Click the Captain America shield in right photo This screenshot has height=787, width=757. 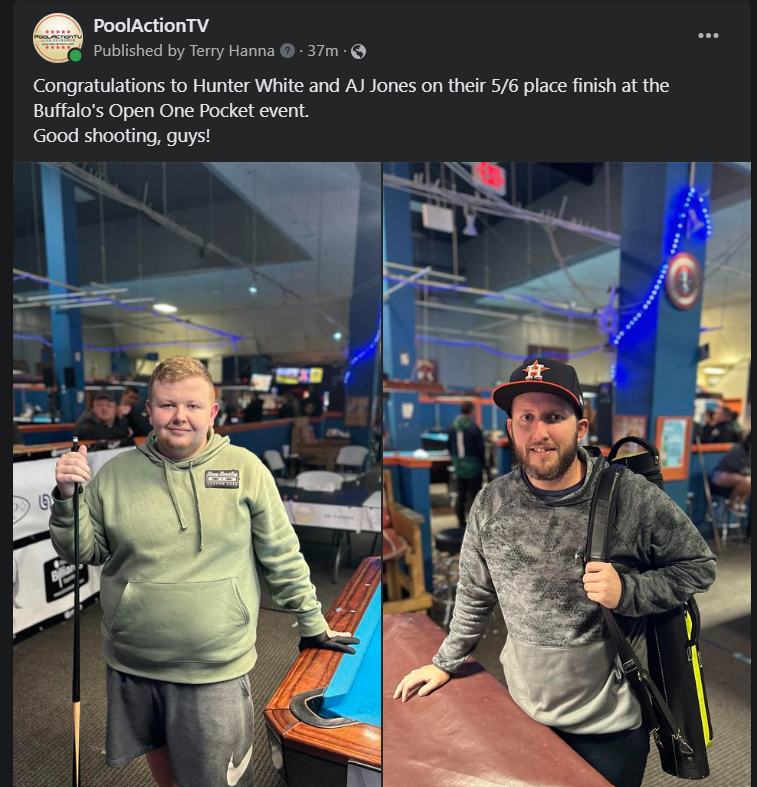(x=683, y=281)
